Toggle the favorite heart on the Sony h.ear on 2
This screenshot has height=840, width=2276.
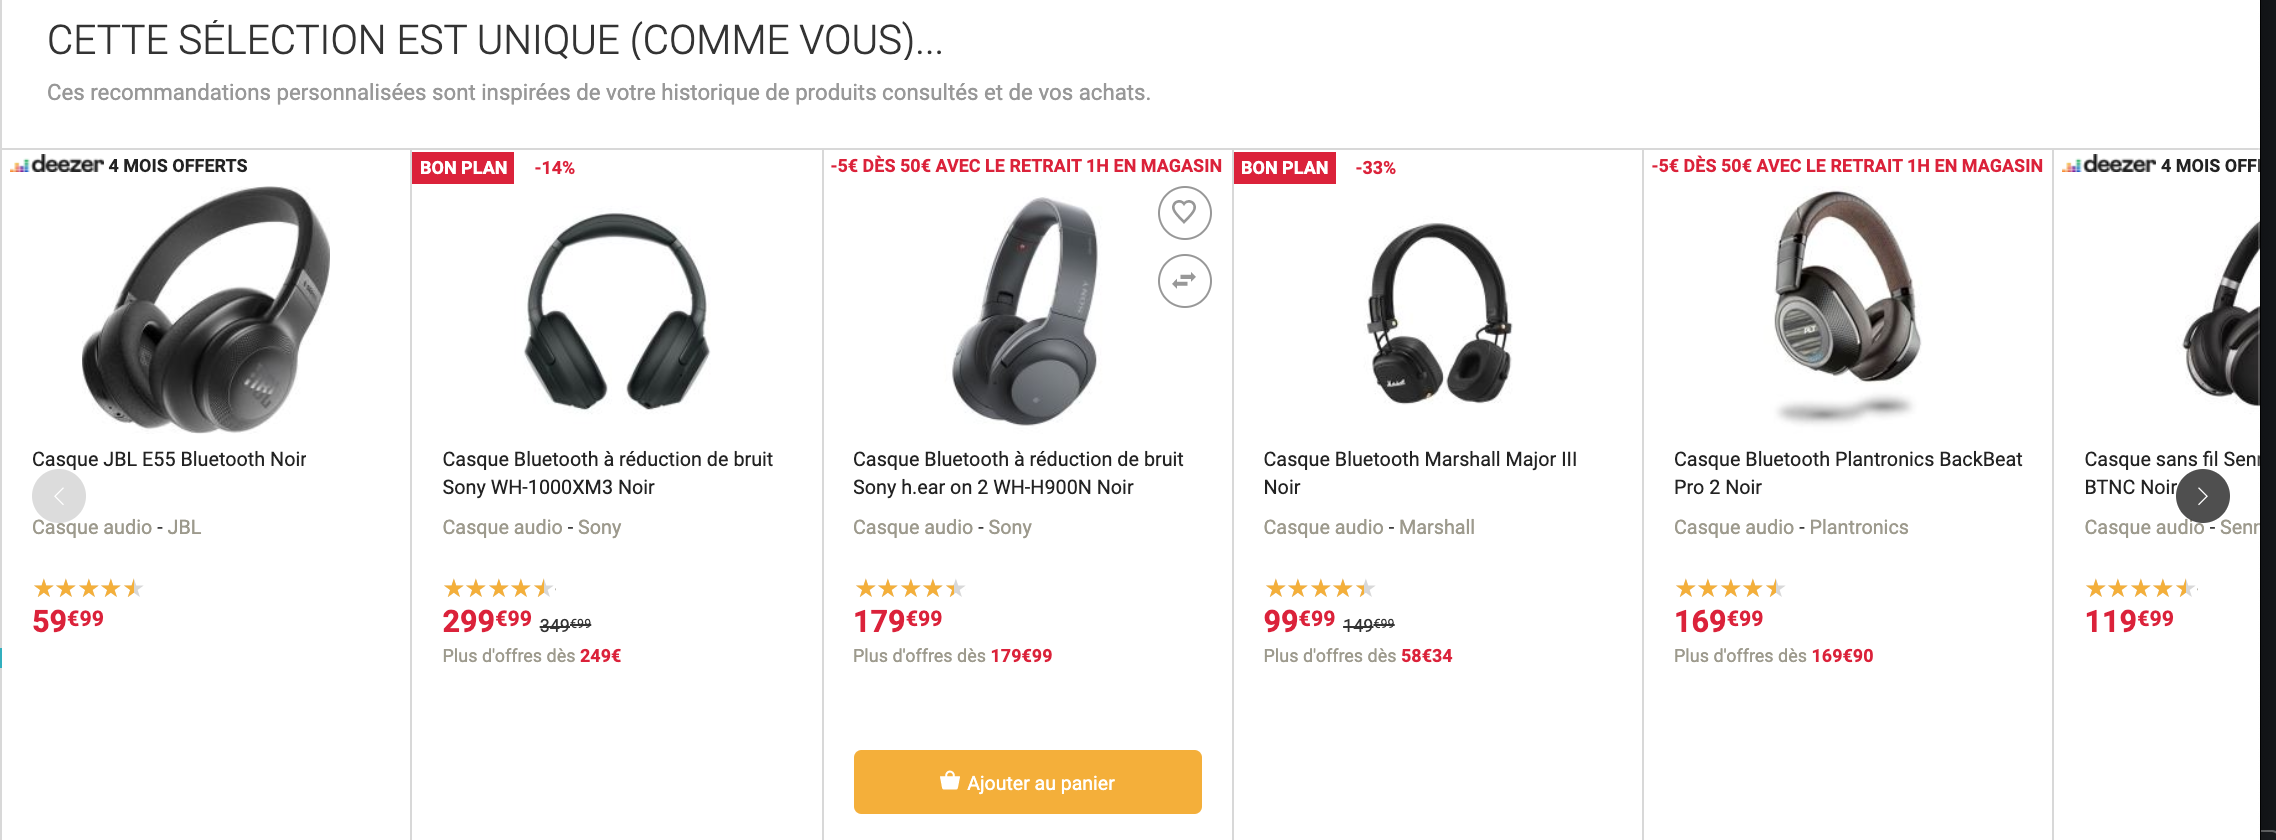click(1184, 213)
